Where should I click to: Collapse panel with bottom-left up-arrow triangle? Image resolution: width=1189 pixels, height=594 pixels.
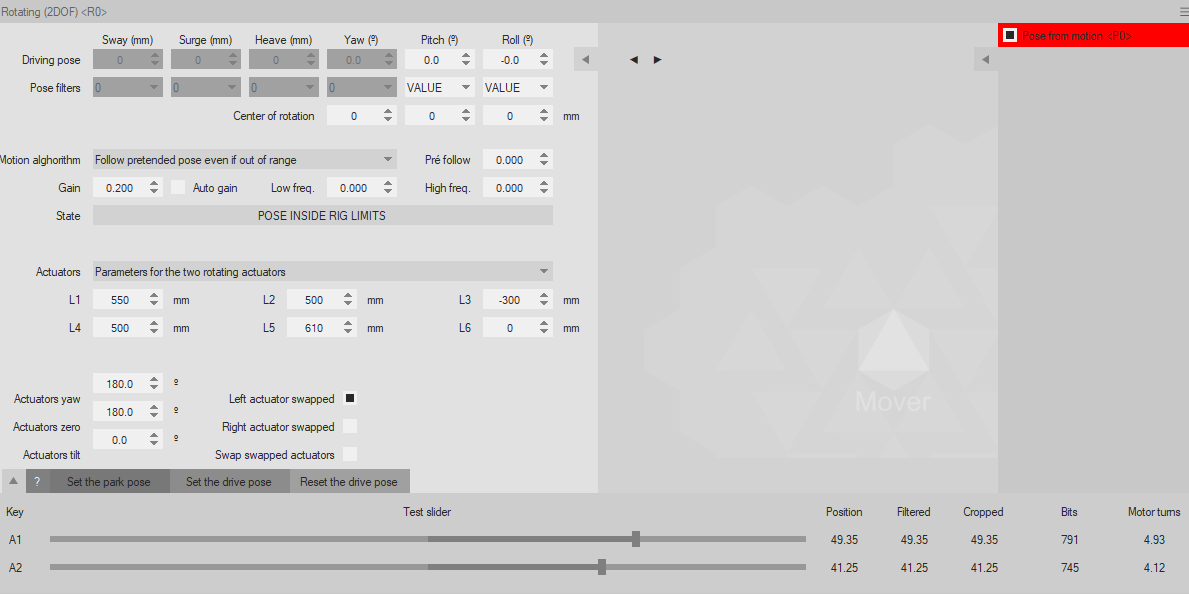click(x=13, y=481)
